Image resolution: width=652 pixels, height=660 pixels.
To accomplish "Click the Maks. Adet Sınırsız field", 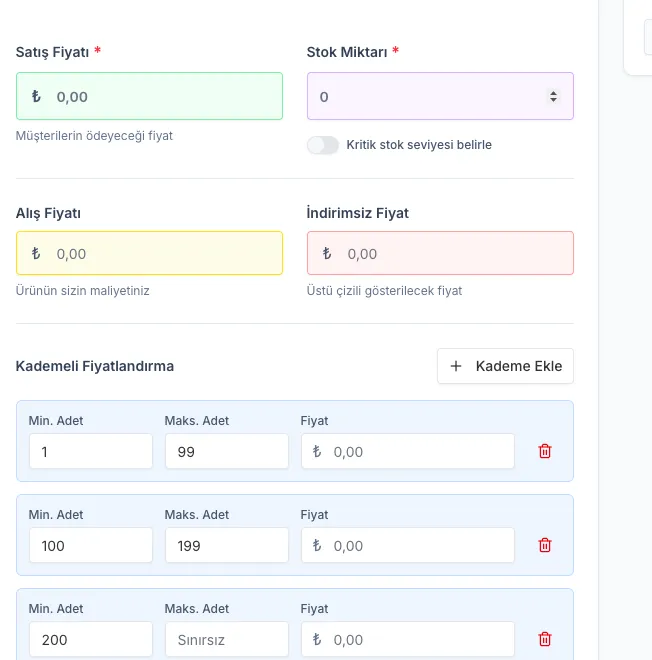I will (x=226, y=640).
